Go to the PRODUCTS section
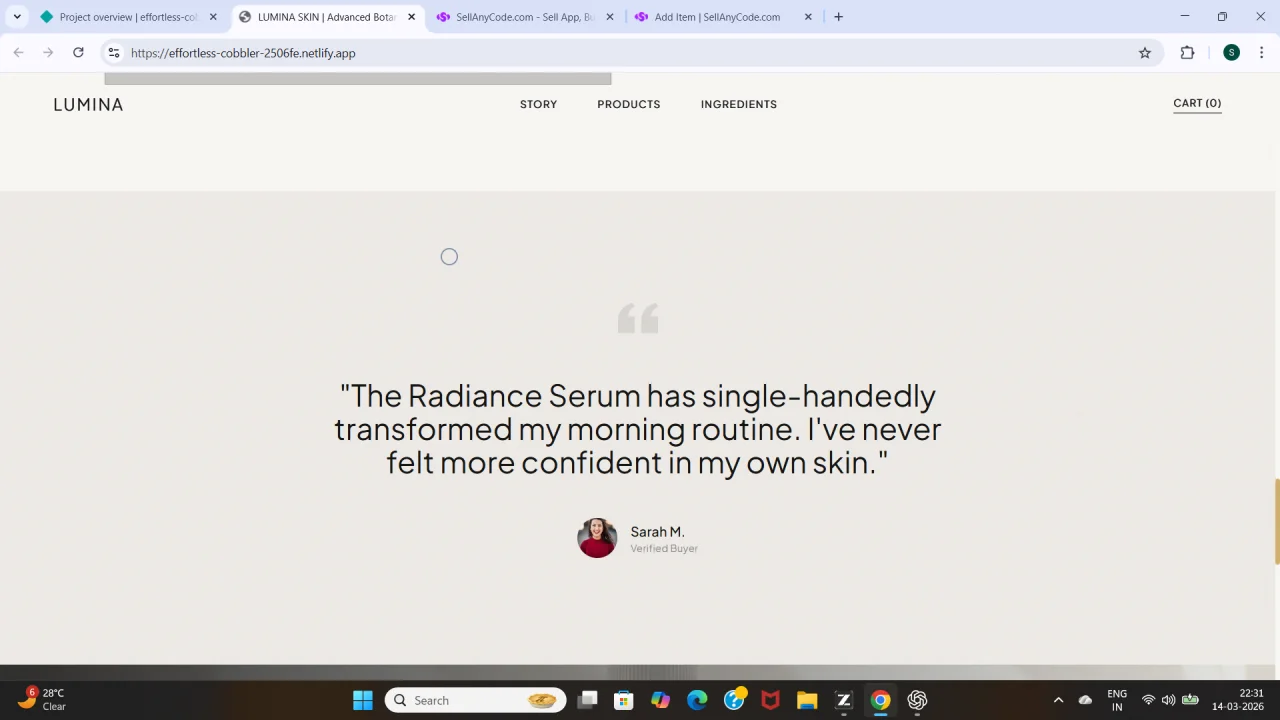The image size is (1280, 720). [628, 104]
